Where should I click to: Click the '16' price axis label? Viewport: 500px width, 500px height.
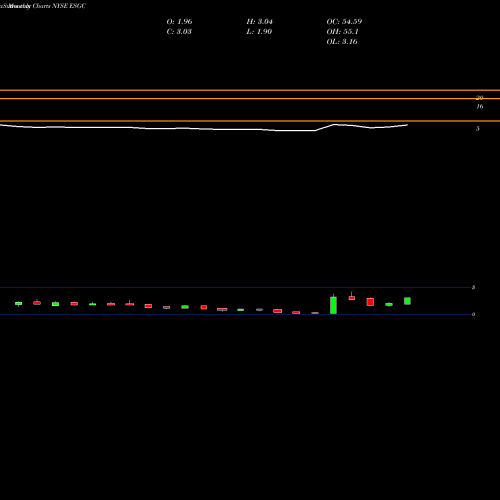coord(480,107)
